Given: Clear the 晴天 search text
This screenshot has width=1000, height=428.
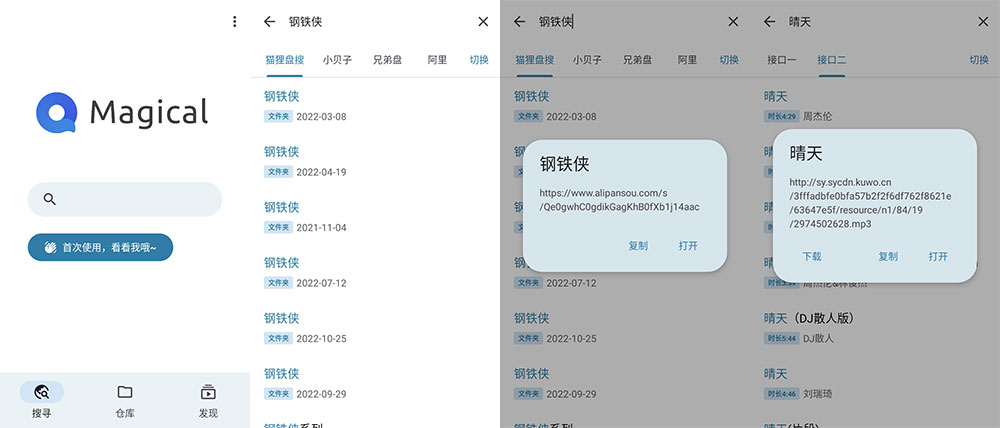Looking at the screenshot, I should (x=982, y=21).
